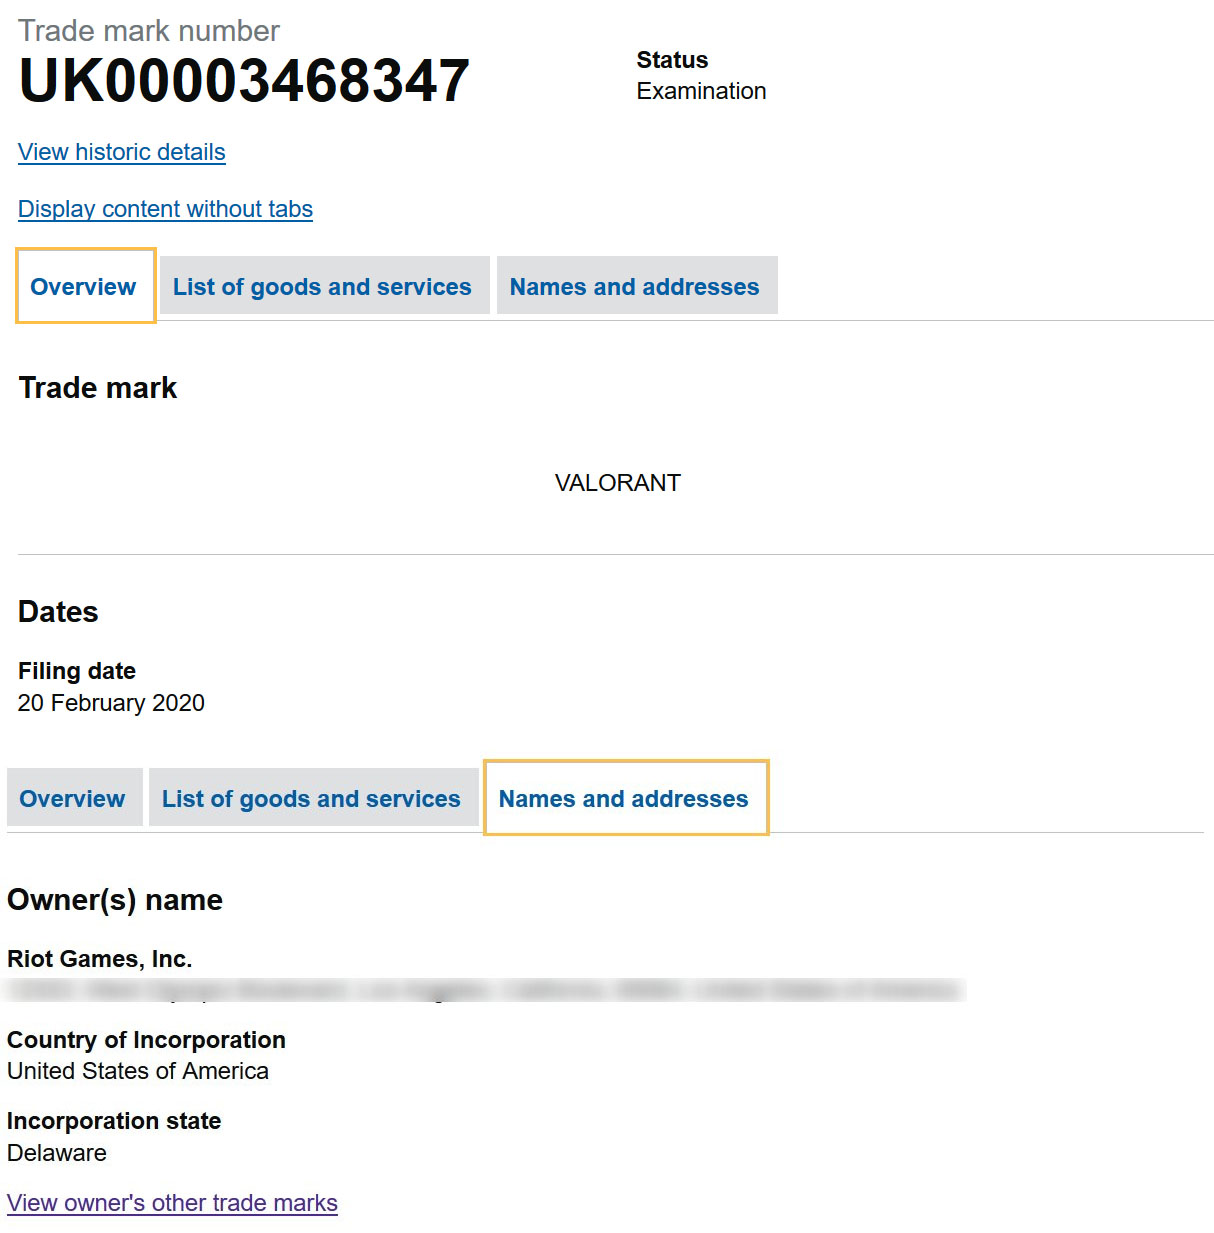Click the Dates section heading
Image resolution: width=1214 pixels, height=1233 pixels.
click(x=59, y=612)
